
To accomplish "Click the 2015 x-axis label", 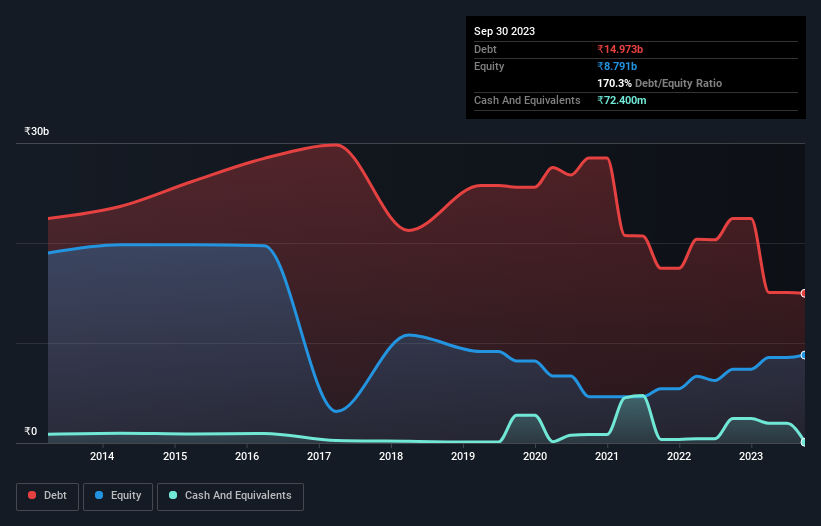I will [x=175, y=456].
